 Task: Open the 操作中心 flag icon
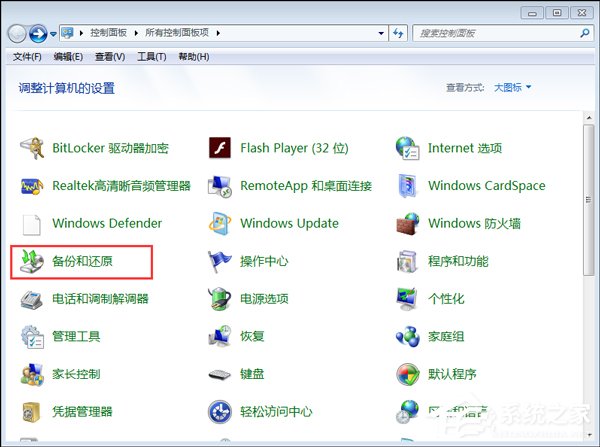click(221, 262)
